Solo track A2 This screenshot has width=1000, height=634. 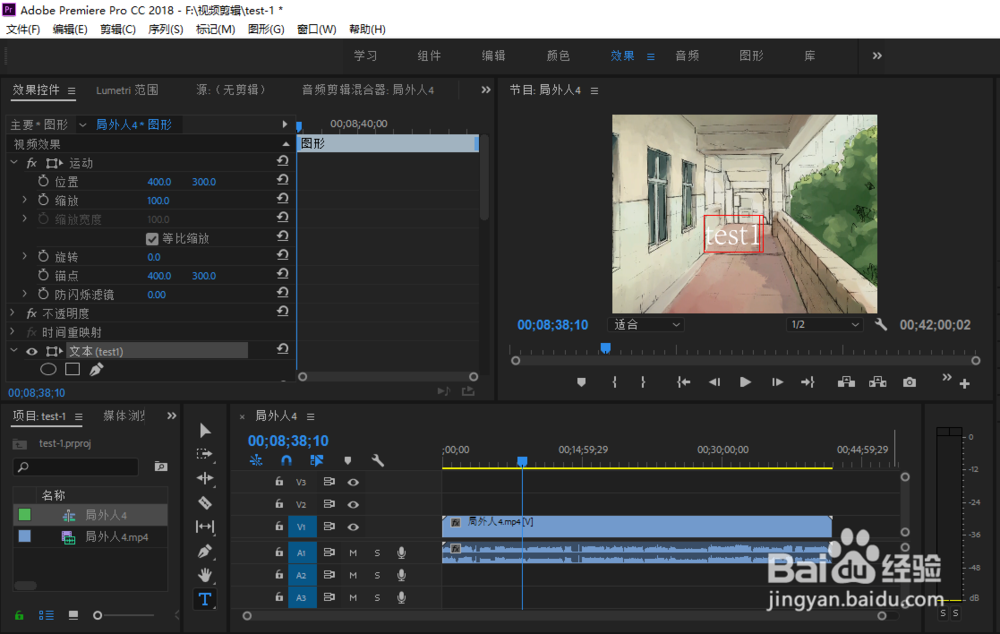tap(377, 575)
